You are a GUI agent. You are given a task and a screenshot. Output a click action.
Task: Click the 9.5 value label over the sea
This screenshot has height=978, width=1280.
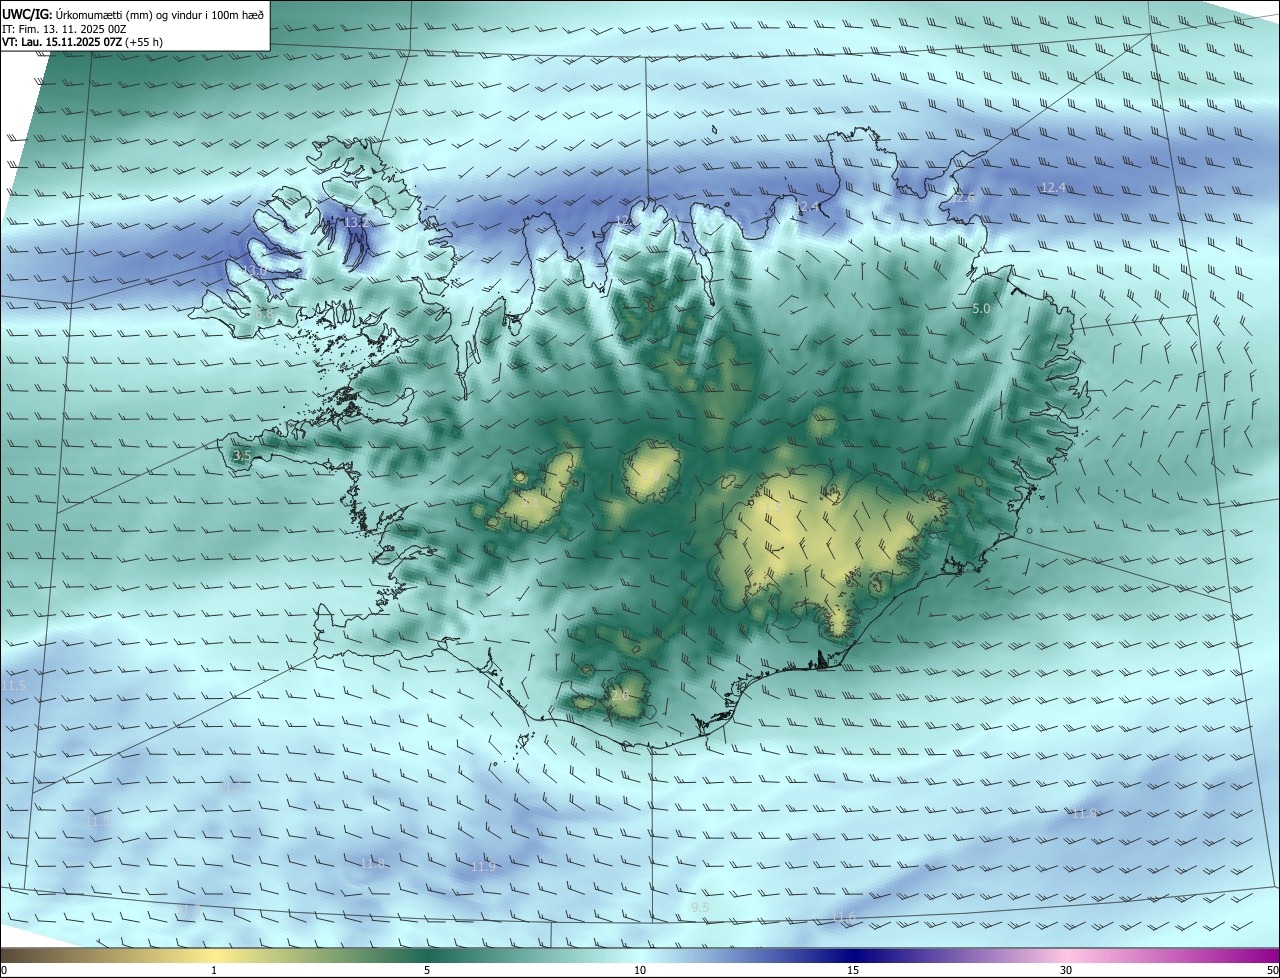tap(700, 907)
